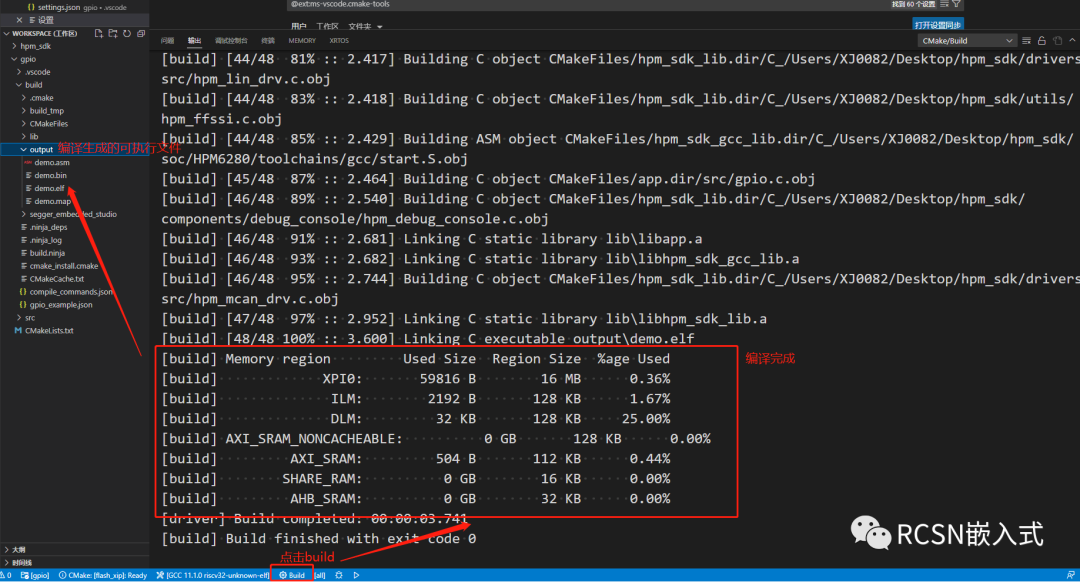The width and height of the screenshot is (1080, 582).
Task: Open demo.bin file
Action: [x=50, y=176]
